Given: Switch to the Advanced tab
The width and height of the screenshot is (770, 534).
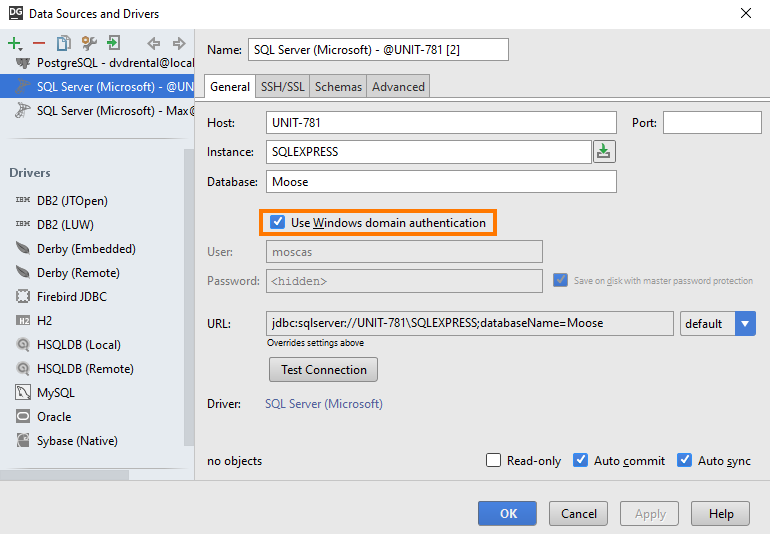Looking at the screenshot, I should pos(398,86).
